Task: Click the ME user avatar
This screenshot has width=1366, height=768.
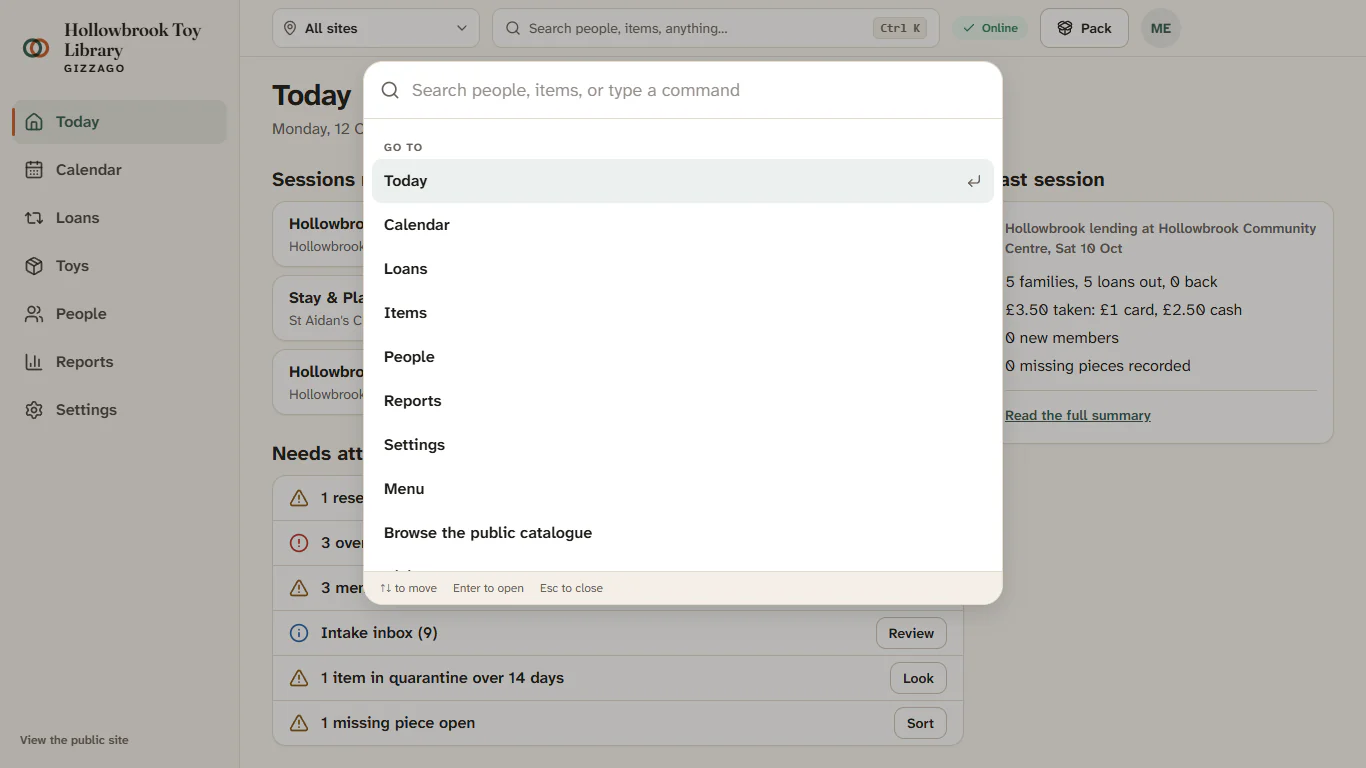Action: 1161,28
